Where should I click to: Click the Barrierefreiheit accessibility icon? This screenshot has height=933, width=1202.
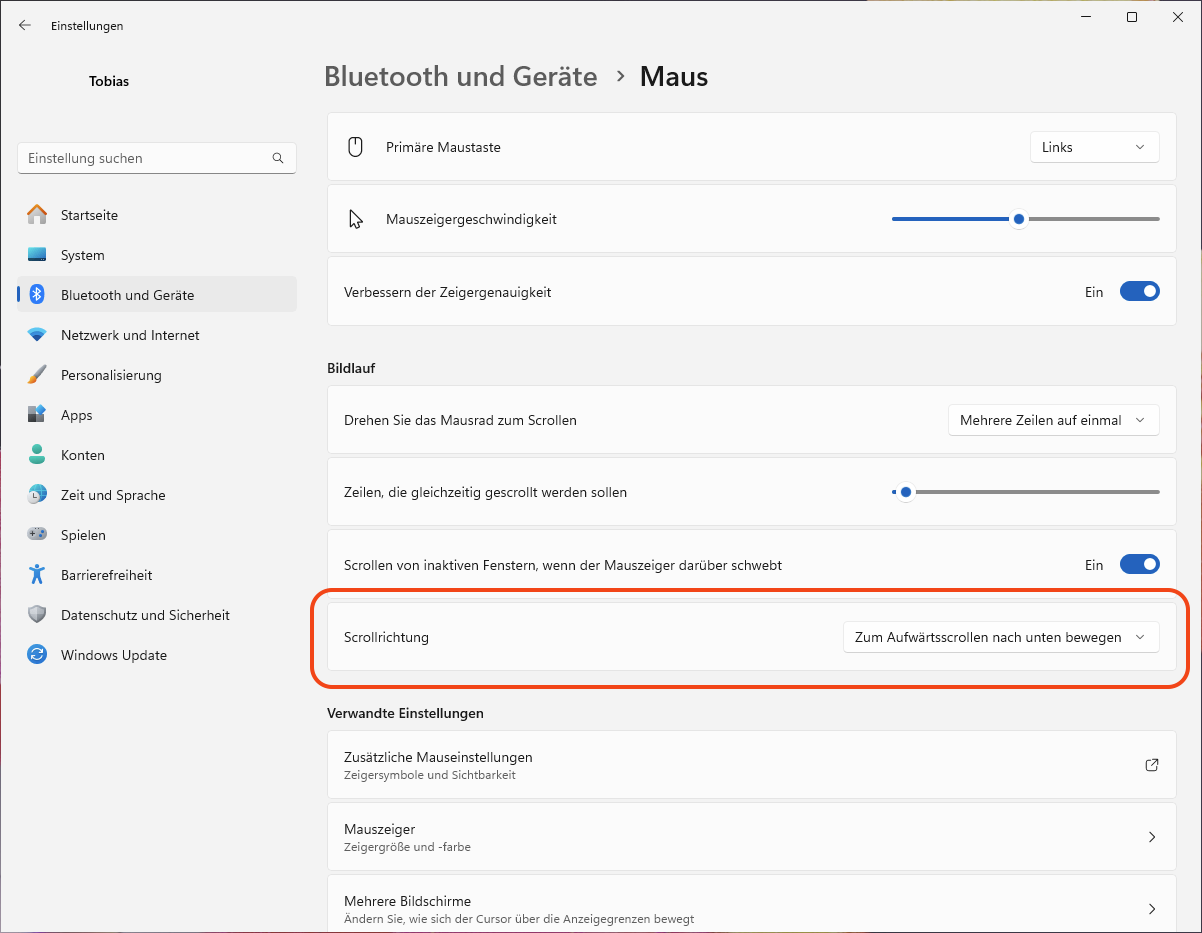pos(37,575)
